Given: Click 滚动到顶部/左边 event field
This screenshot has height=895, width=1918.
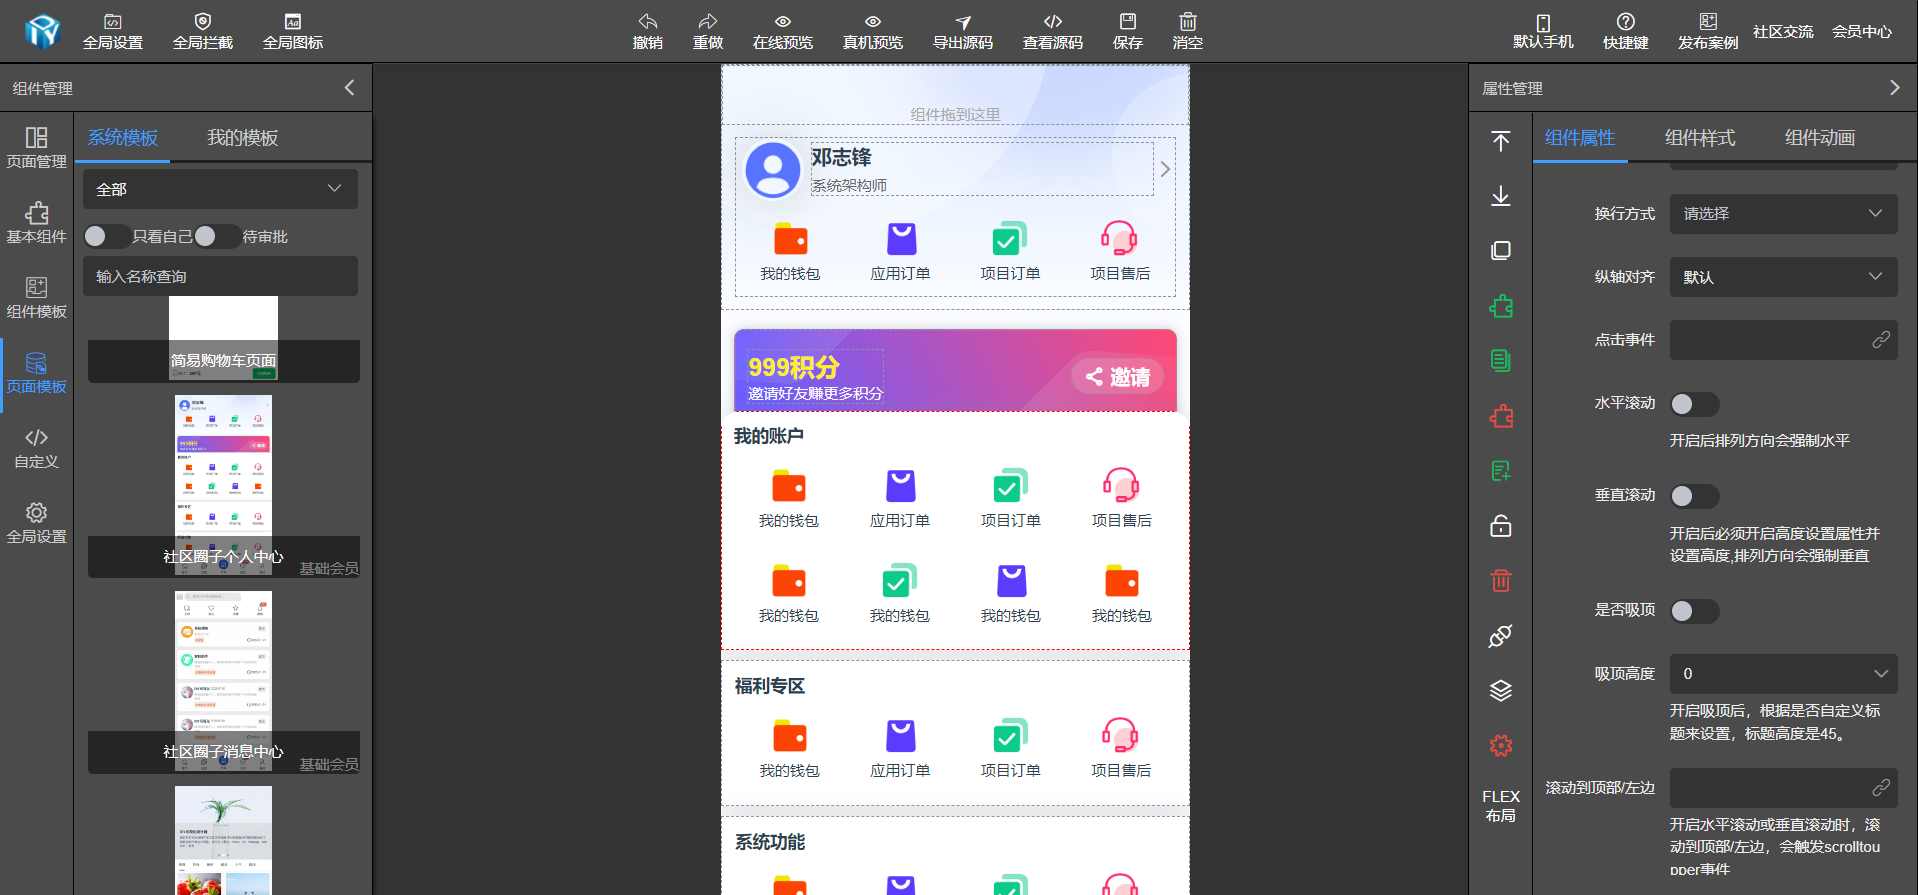Looking at the screenshot, I should click(x=1783, y=788).
